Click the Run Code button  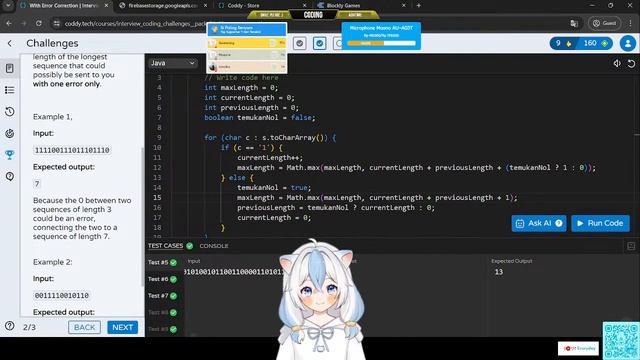click(600, 223)
